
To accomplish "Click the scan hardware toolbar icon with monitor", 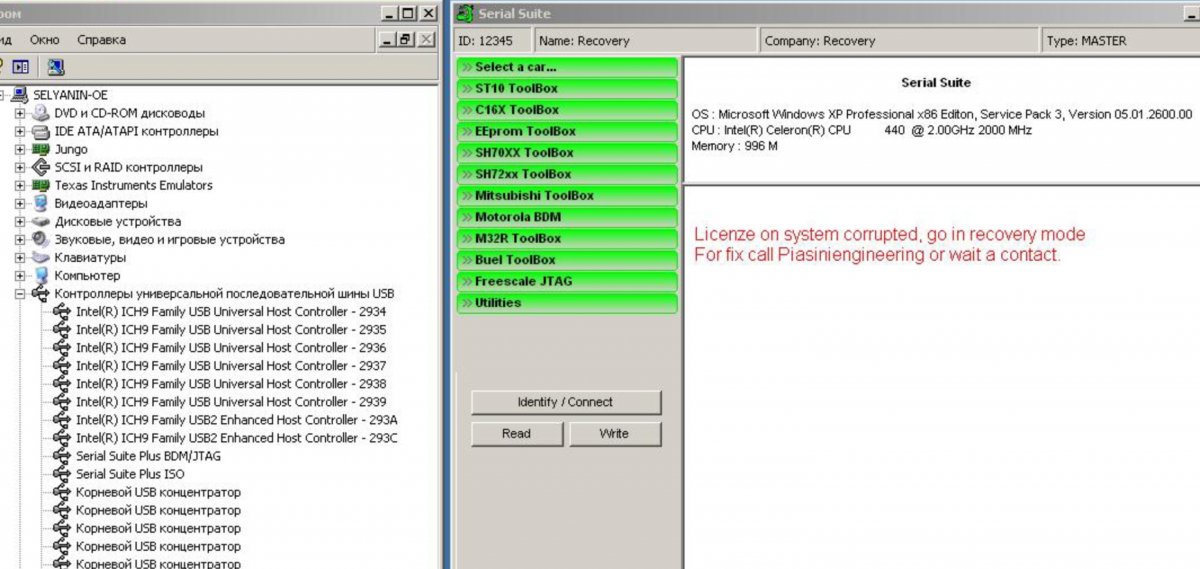I will coord(56,67).
